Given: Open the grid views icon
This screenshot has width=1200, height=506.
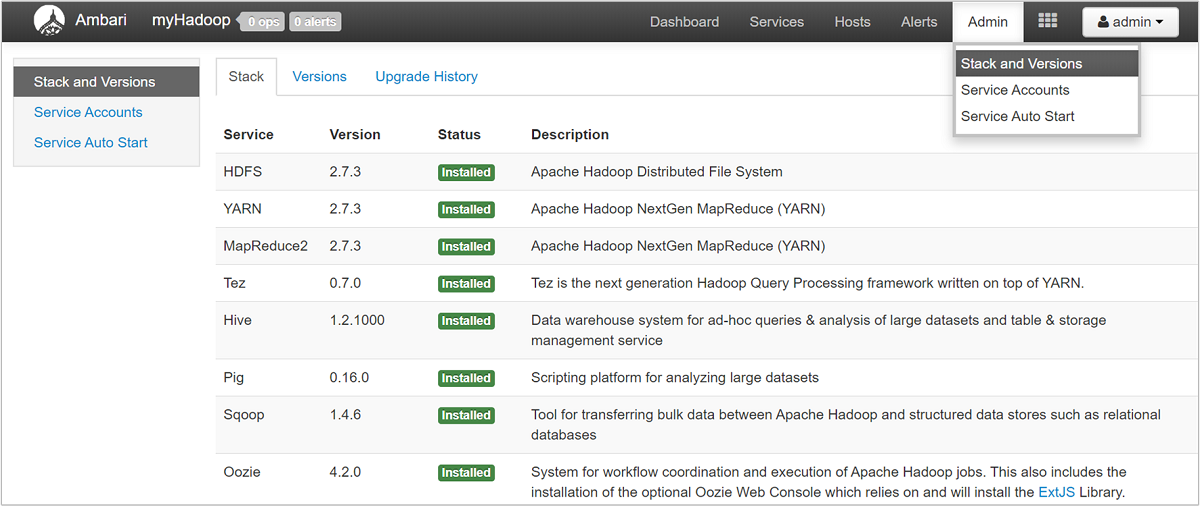Looking at the screenshot, I should coord(1047,21).
